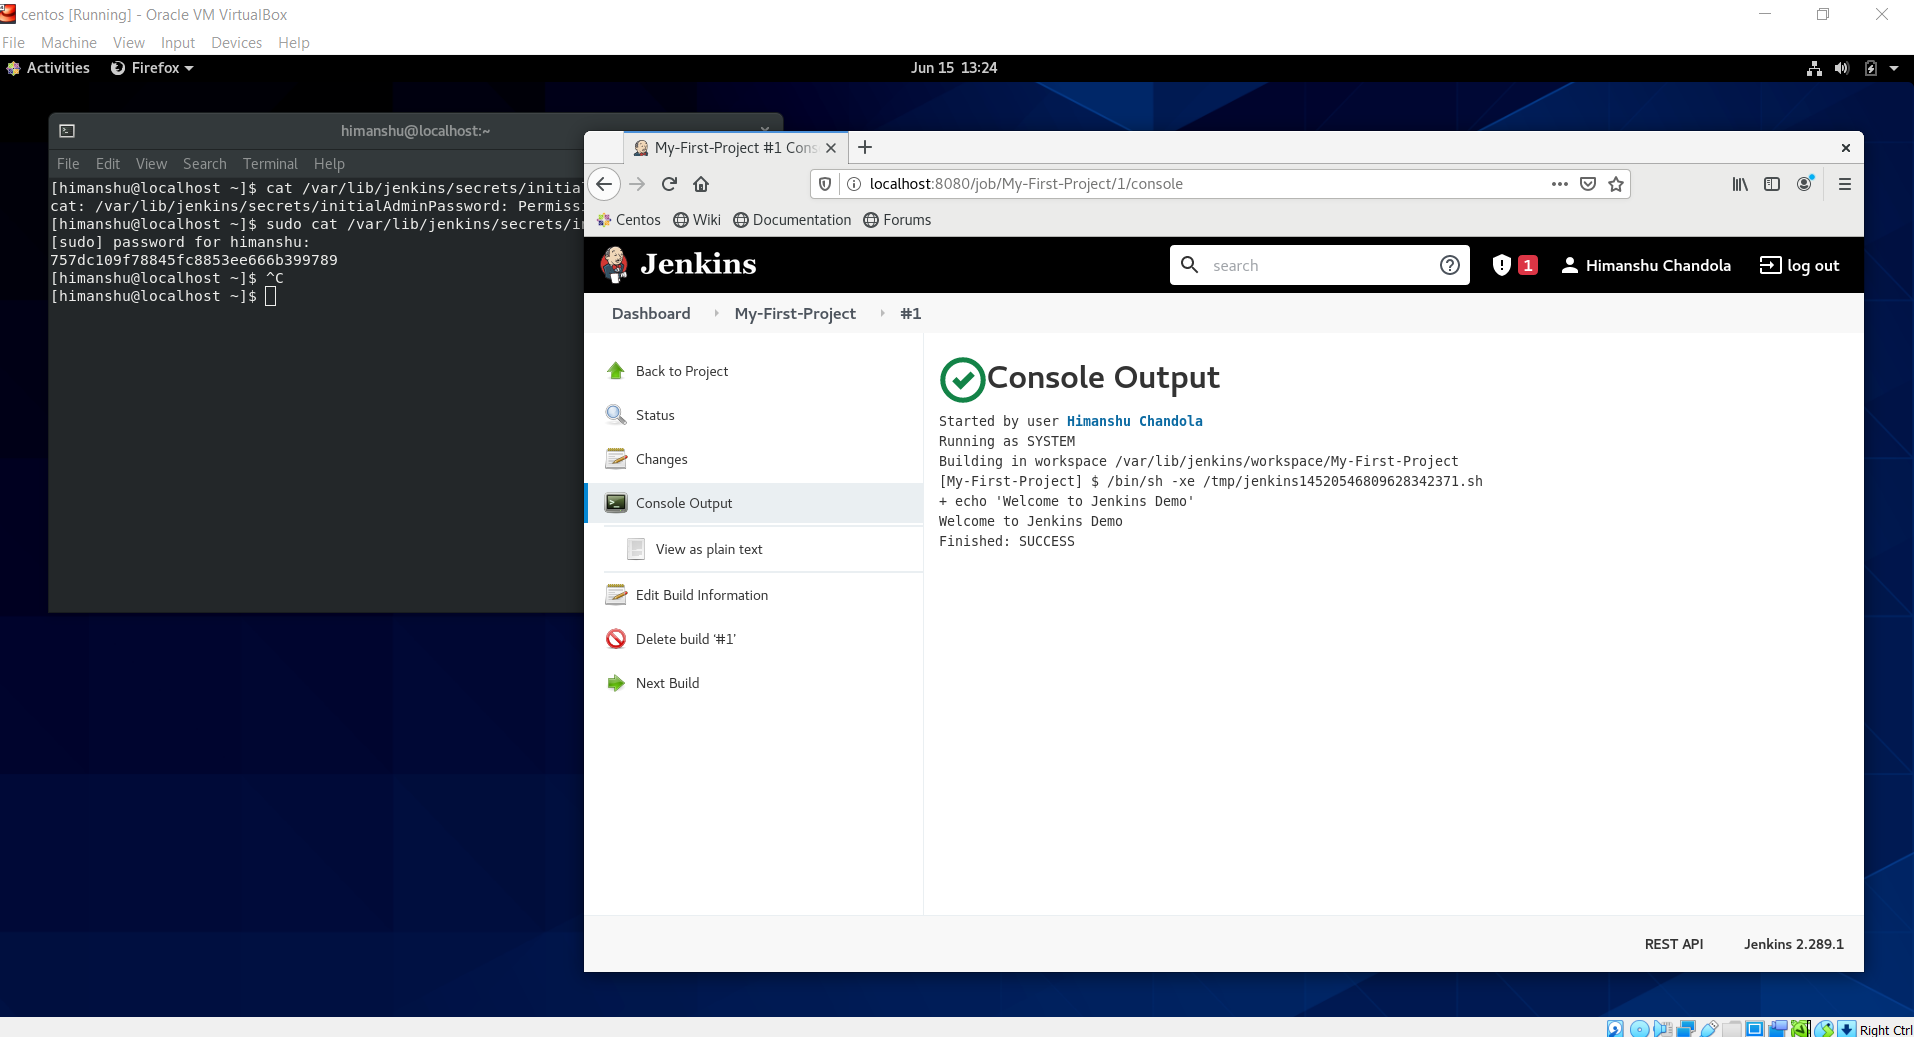Screen dimensions: 1914x1037
Task: Go to Dashboard breadcrumb
Action: (651, 313)
